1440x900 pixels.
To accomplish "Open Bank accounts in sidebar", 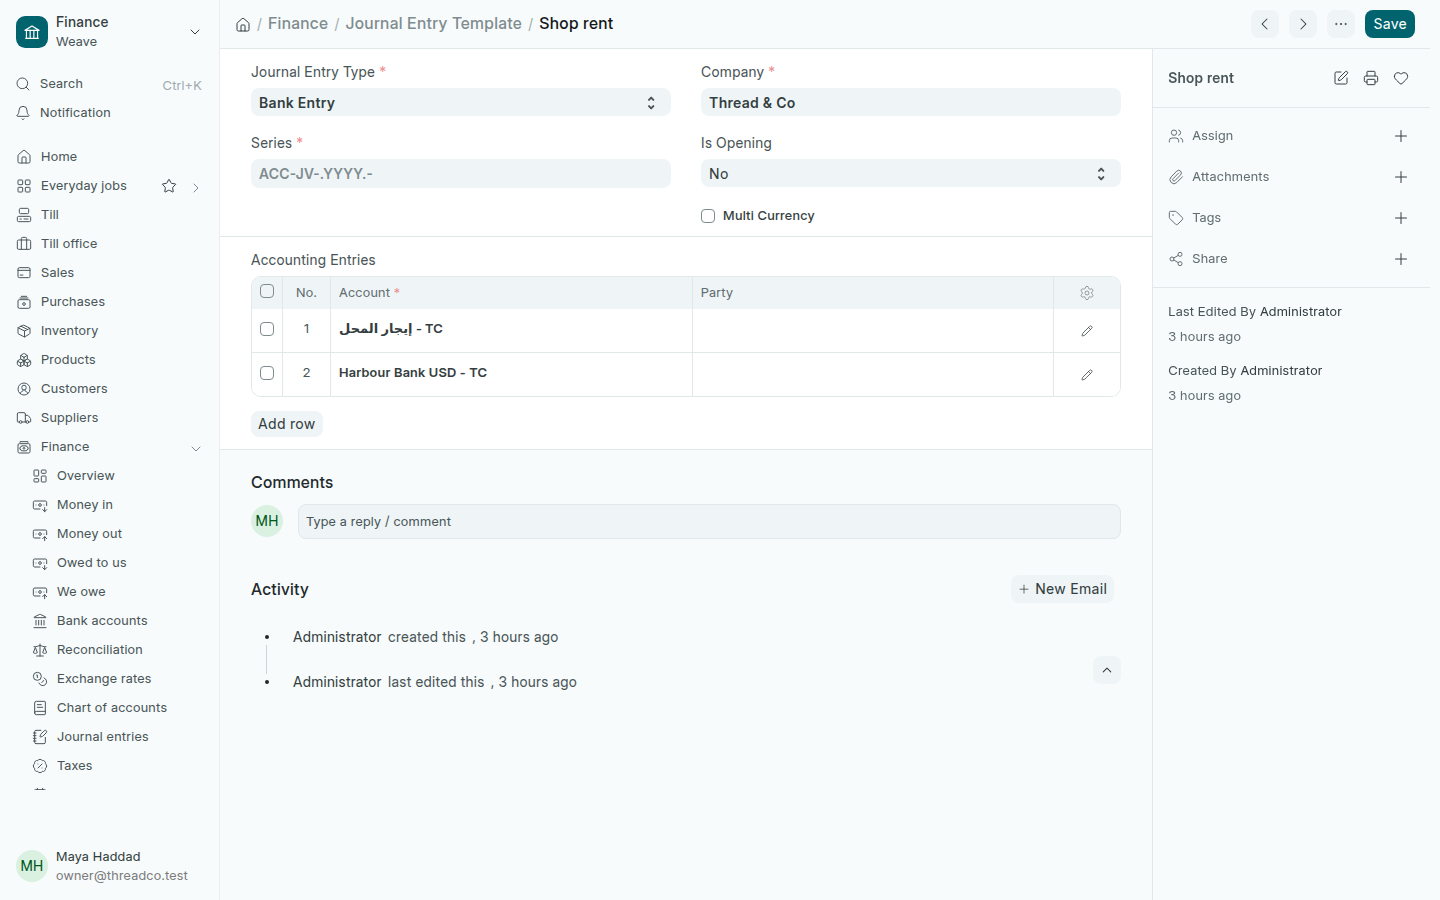I will click(x=102, y=621).
